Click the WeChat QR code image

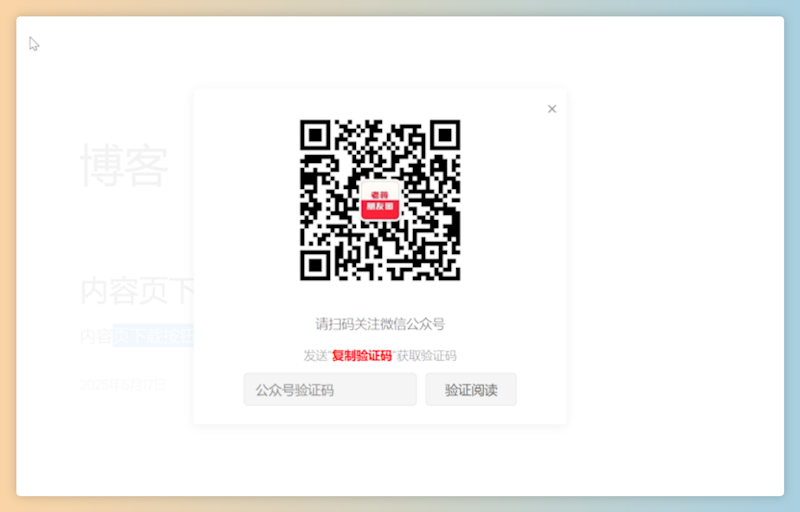pyautogui.click(x=380, y=200)
